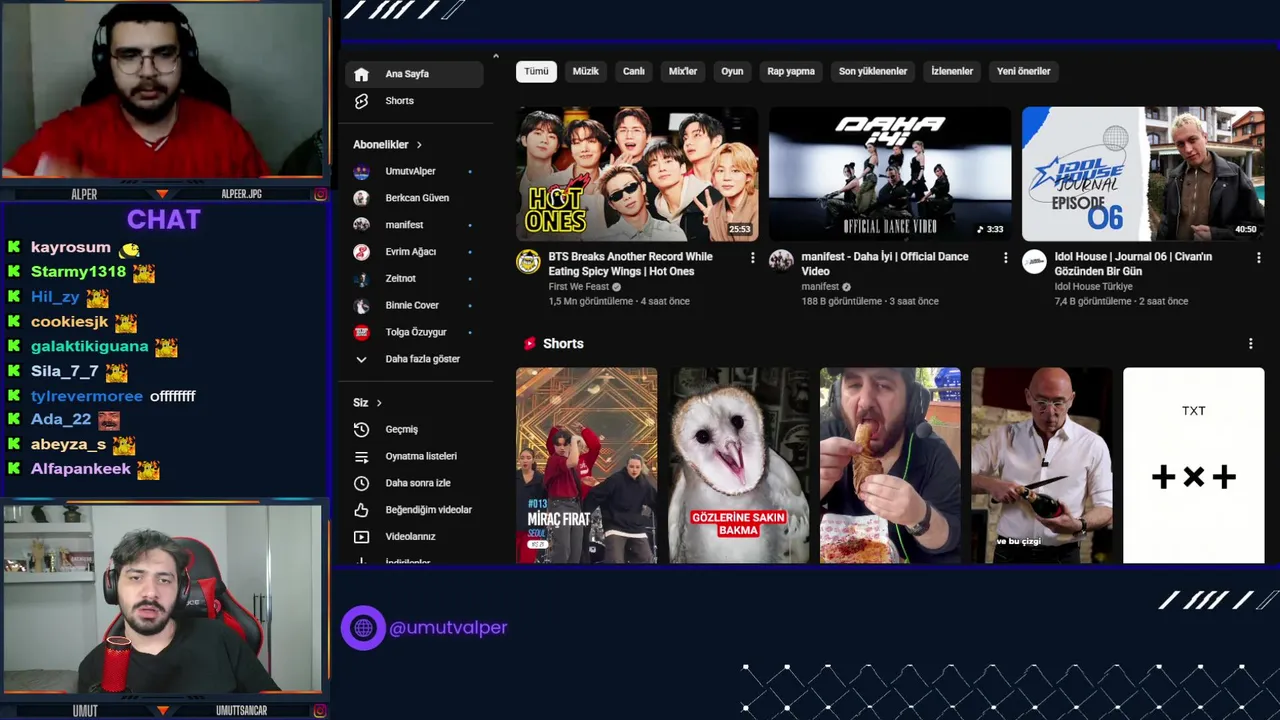The height and width of the screenshot is (720, 1280).
Task: Click Berkcan Güven channel avatar
Action: click(361, 198)
